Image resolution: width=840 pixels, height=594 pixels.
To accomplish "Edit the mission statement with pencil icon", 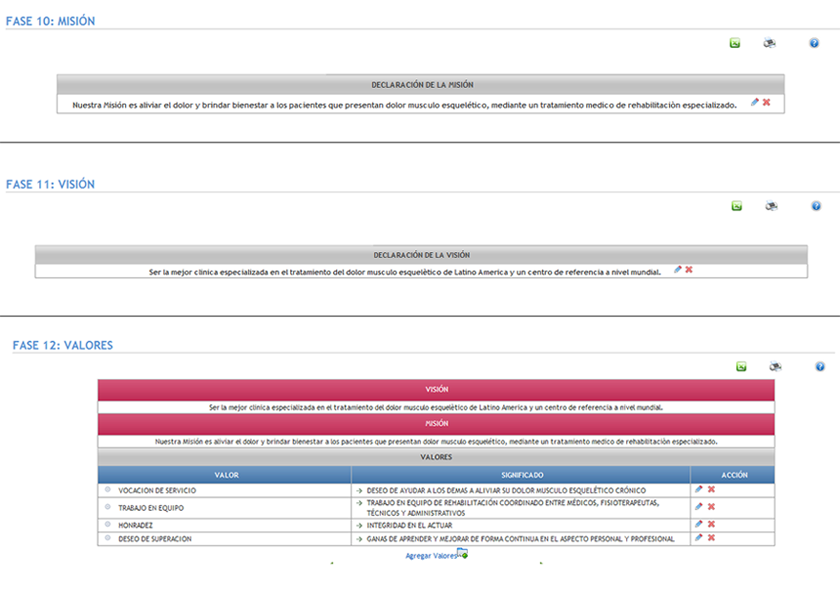I will click(755, 102).
